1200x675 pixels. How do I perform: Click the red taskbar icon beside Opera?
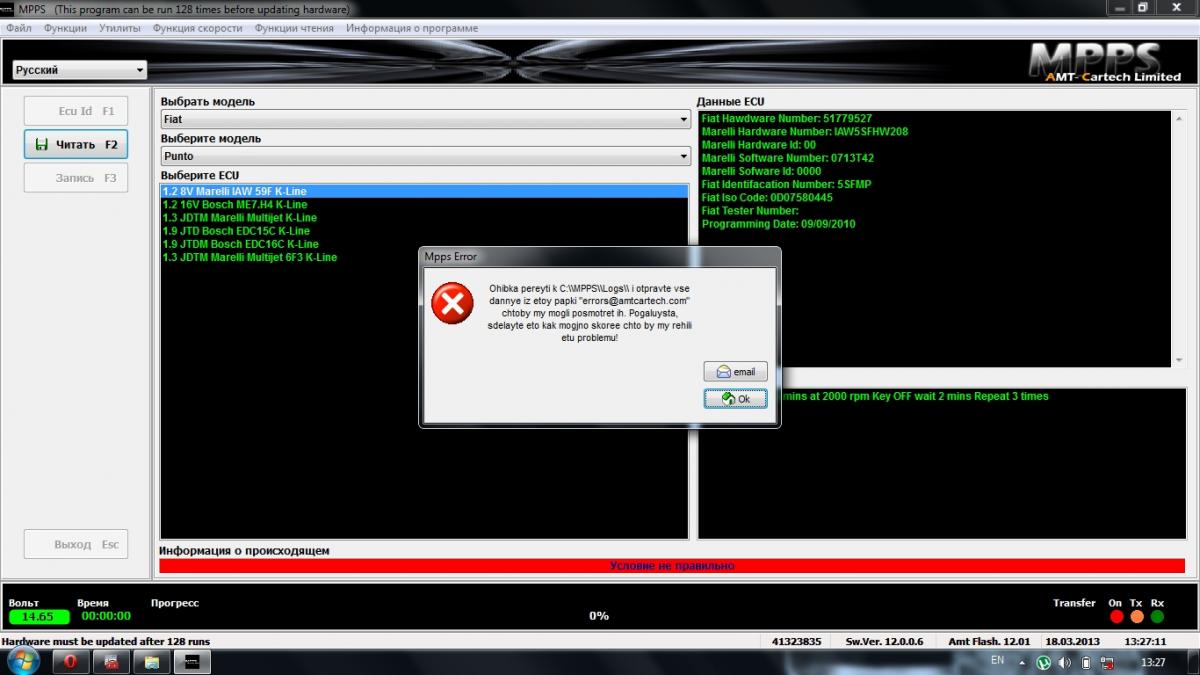(112, 662)
